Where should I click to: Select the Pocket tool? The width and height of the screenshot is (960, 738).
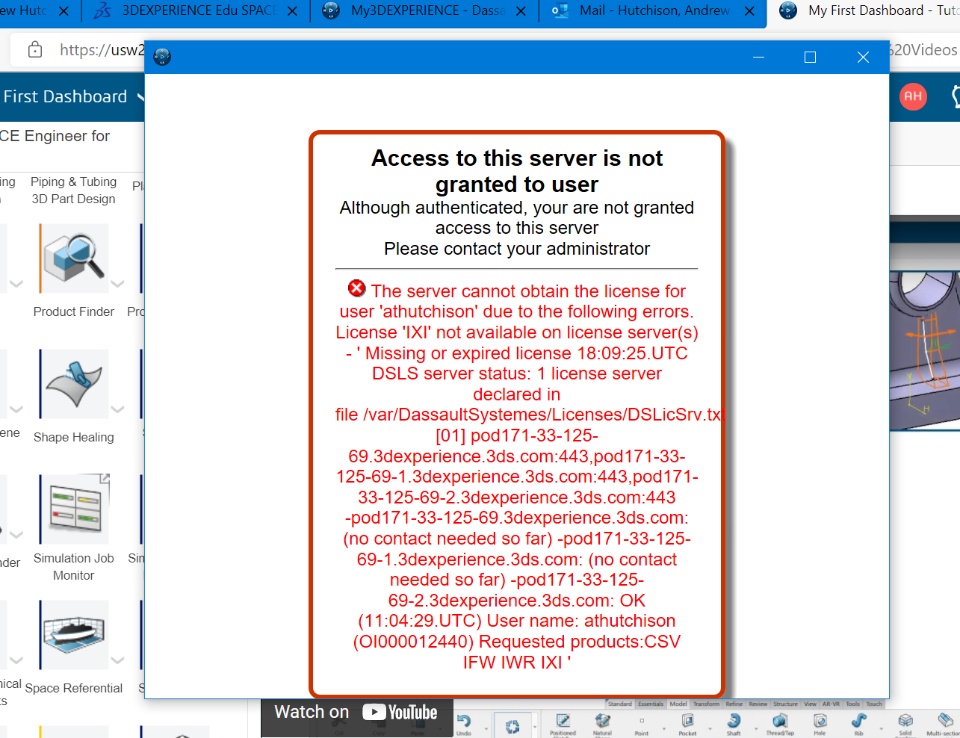[688, 724]
